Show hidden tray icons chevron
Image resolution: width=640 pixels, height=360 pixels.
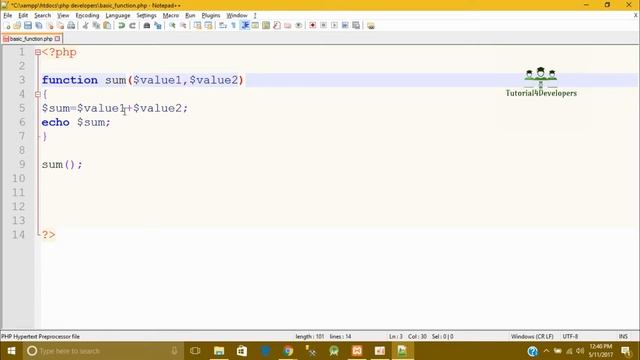tap(546, 351)
